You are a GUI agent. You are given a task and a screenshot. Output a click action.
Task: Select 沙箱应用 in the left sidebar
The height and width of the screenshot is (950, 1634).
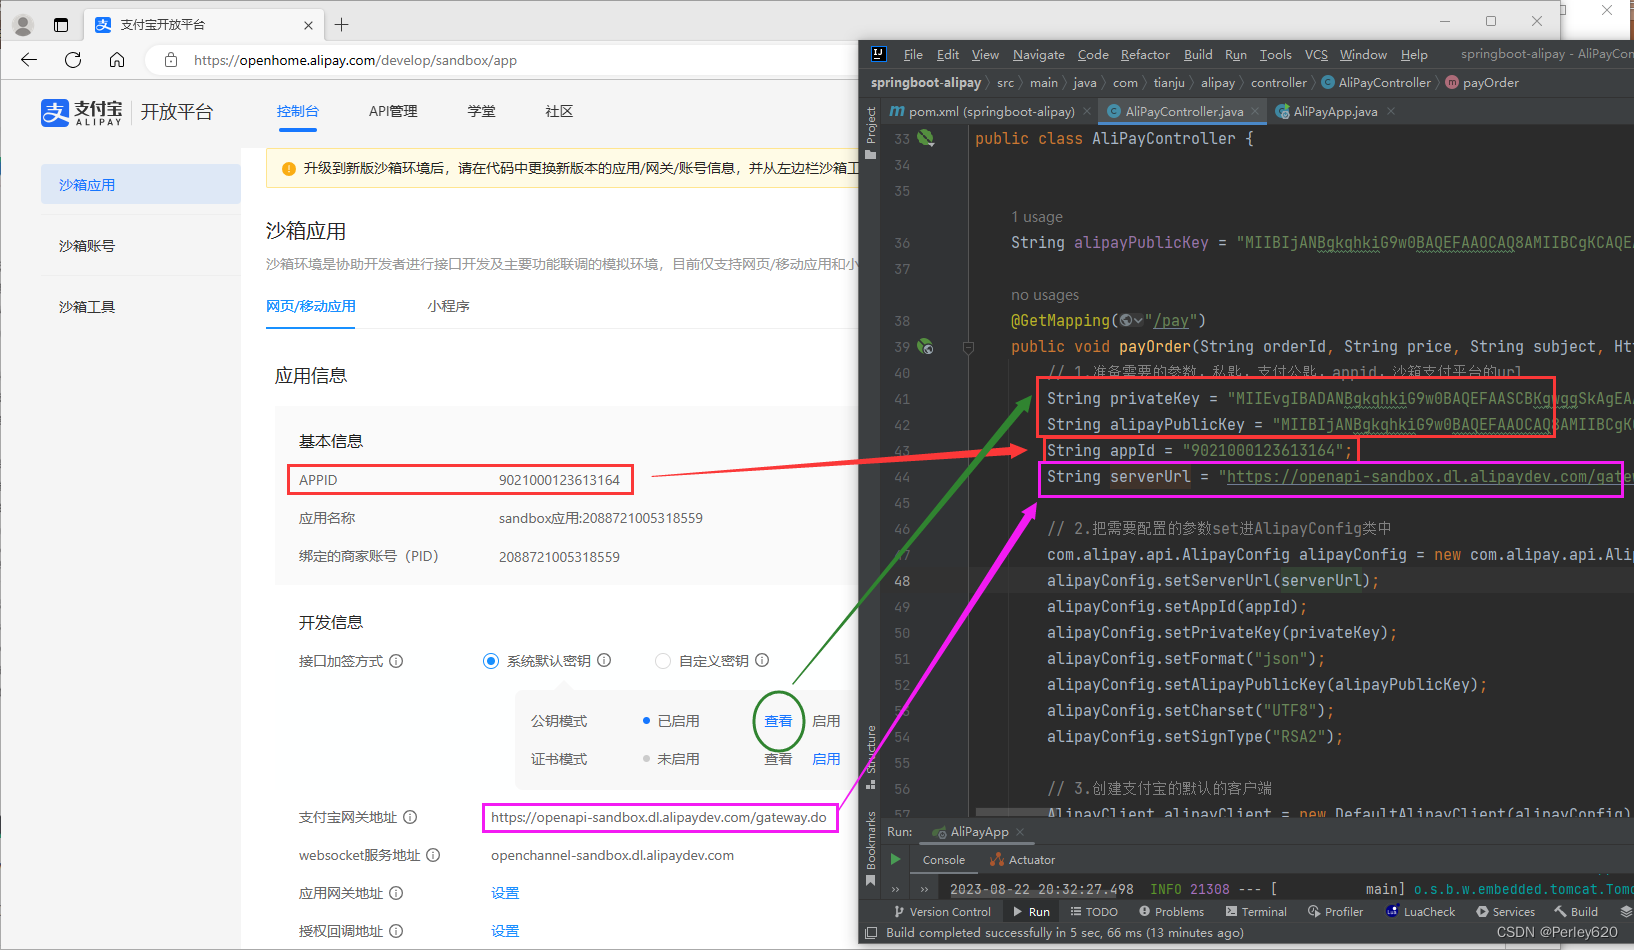tap(141, 185)
